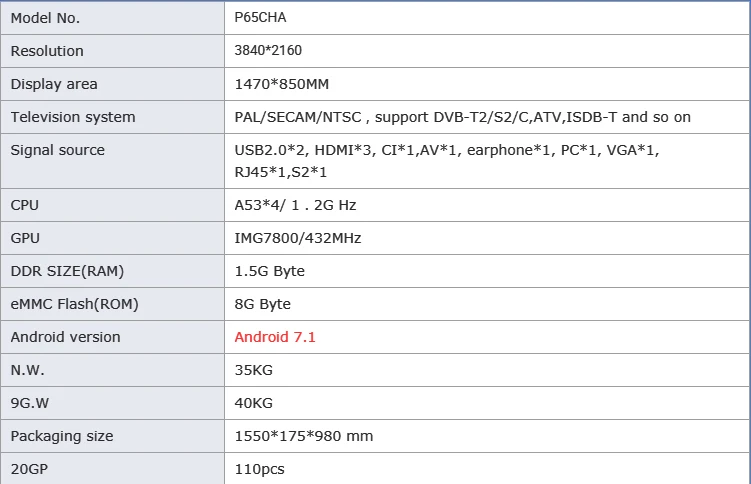Screen dimensions: 751x484
Task: Click the eMMC Flash(ROM) label
Action: (74, 304)
